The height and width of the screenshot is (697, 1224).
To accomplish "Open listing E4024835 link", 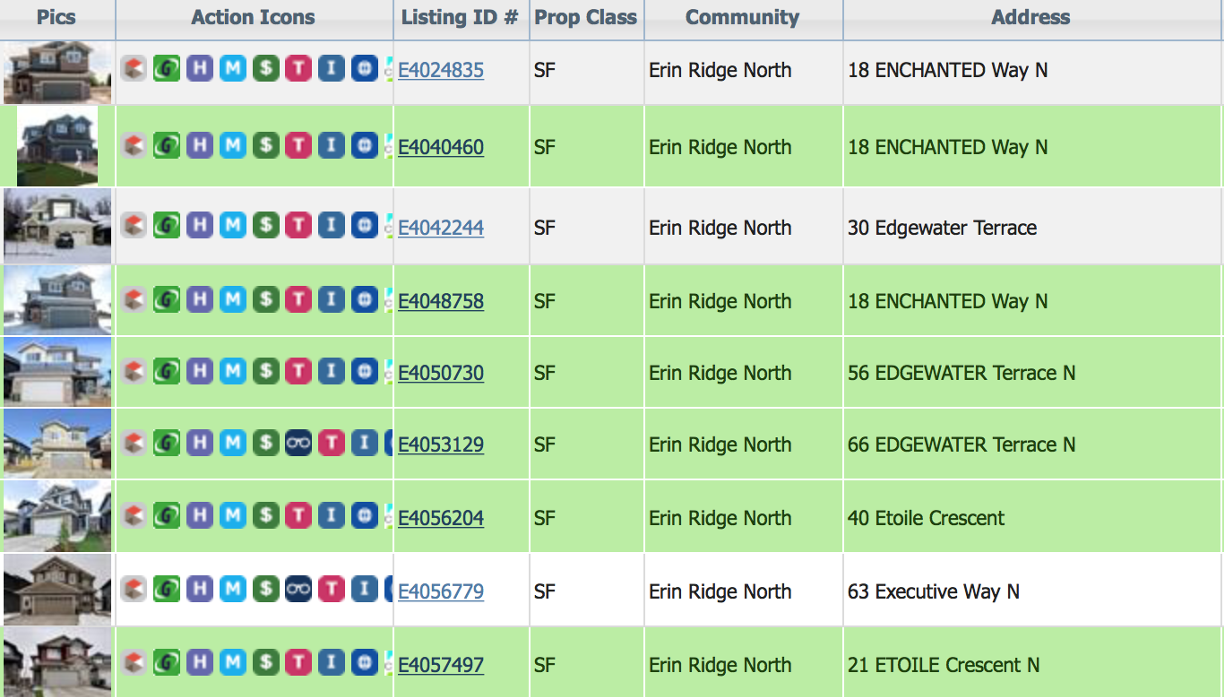I will coord(441,70).
